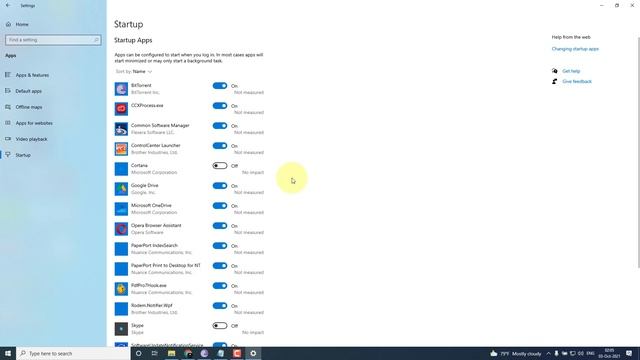Click the weather Mostly cloudy widget

click(x=516, y=353)
